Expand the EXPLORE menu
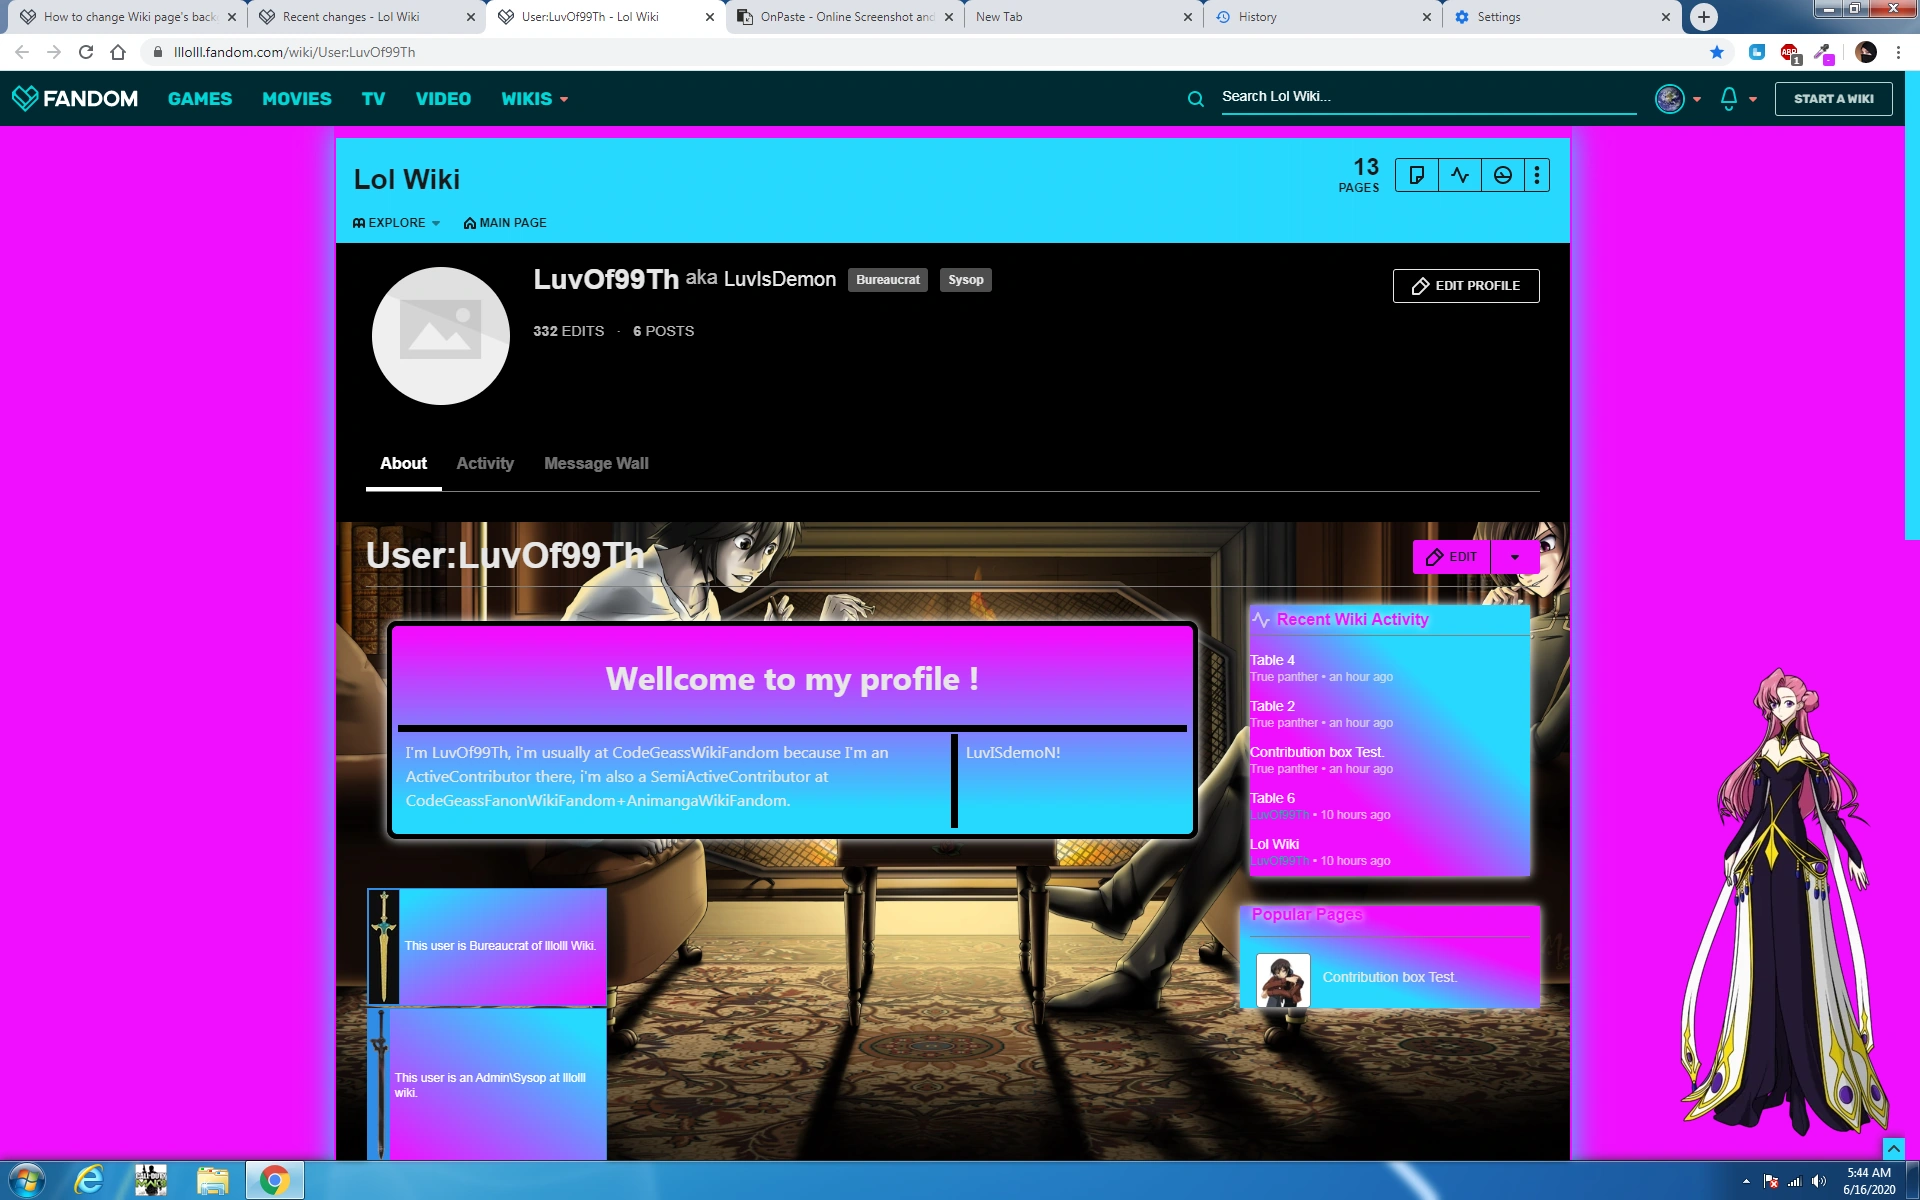Viewport: 1920px width, 1200px height. 397,223
